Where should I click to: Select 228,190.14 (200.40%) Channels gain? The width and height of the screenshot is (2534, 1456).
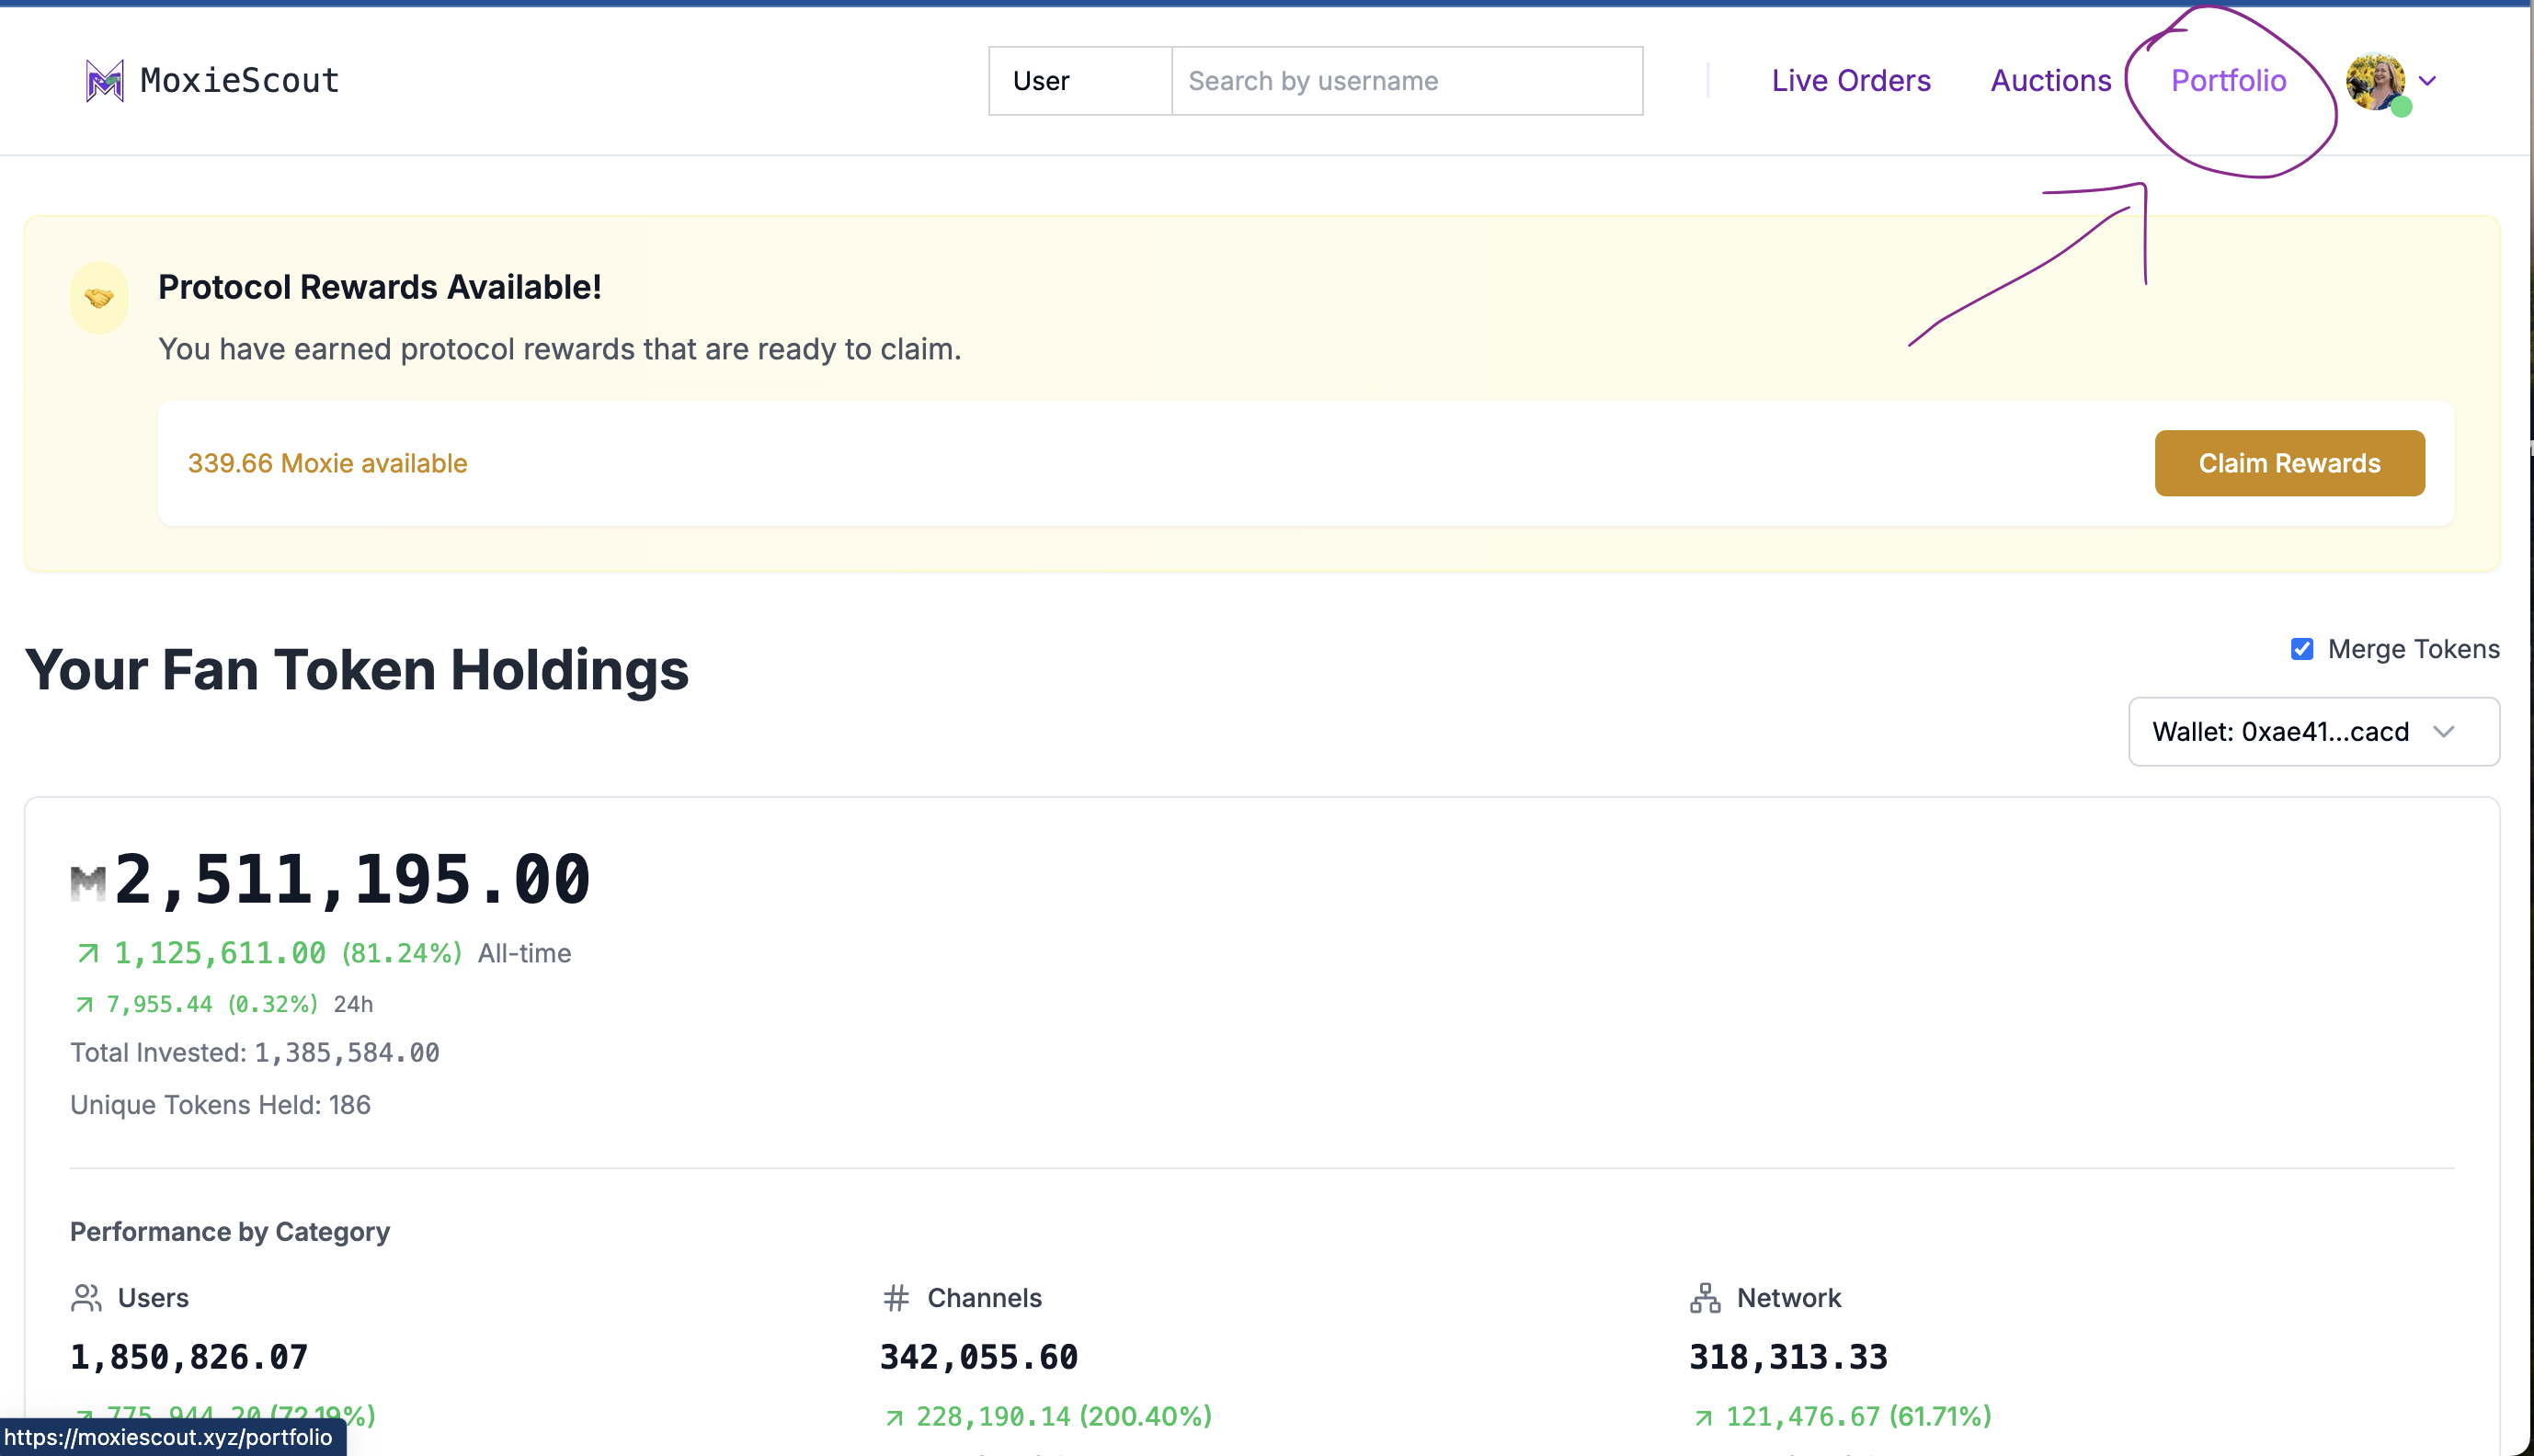(1064, 1417)
